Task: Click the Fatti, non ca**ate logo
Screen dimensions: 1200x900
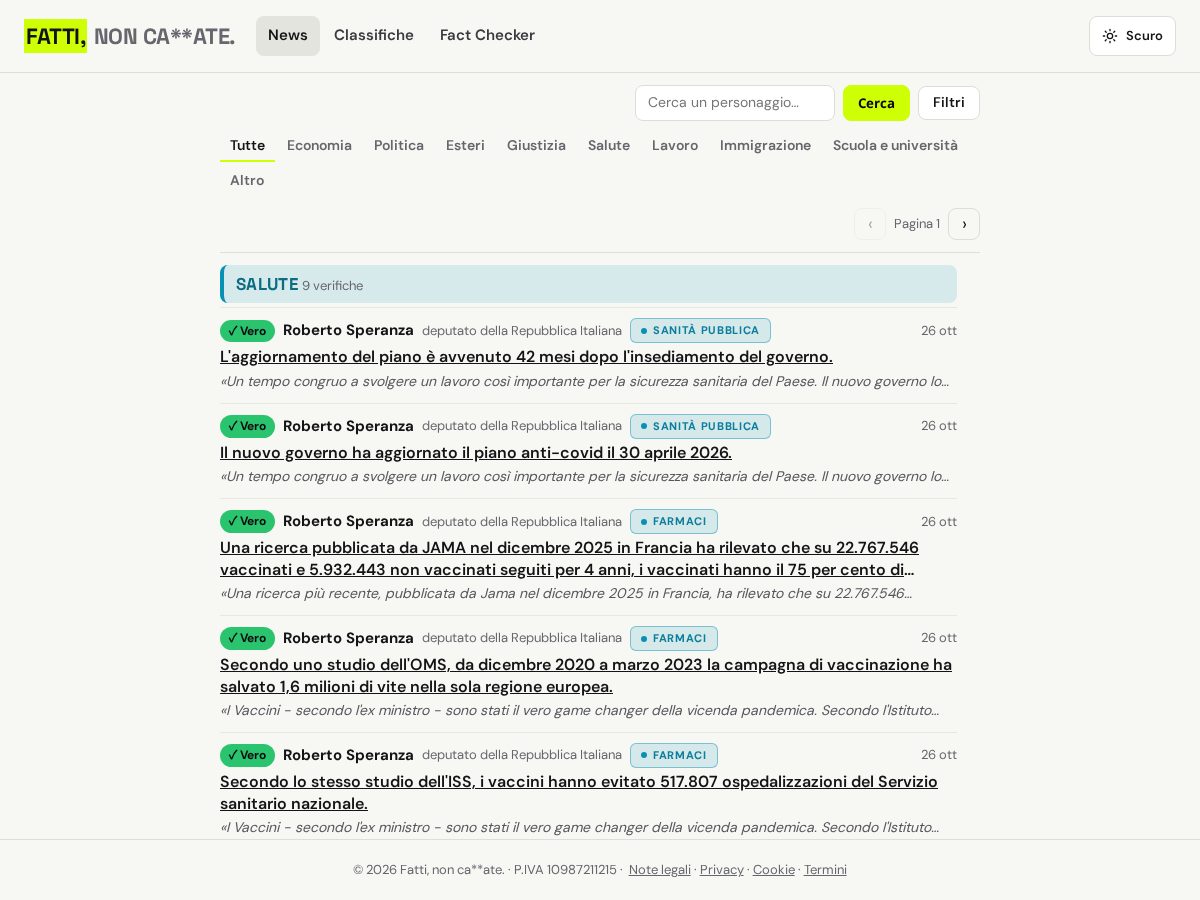Action: click(x=130, y=36)
